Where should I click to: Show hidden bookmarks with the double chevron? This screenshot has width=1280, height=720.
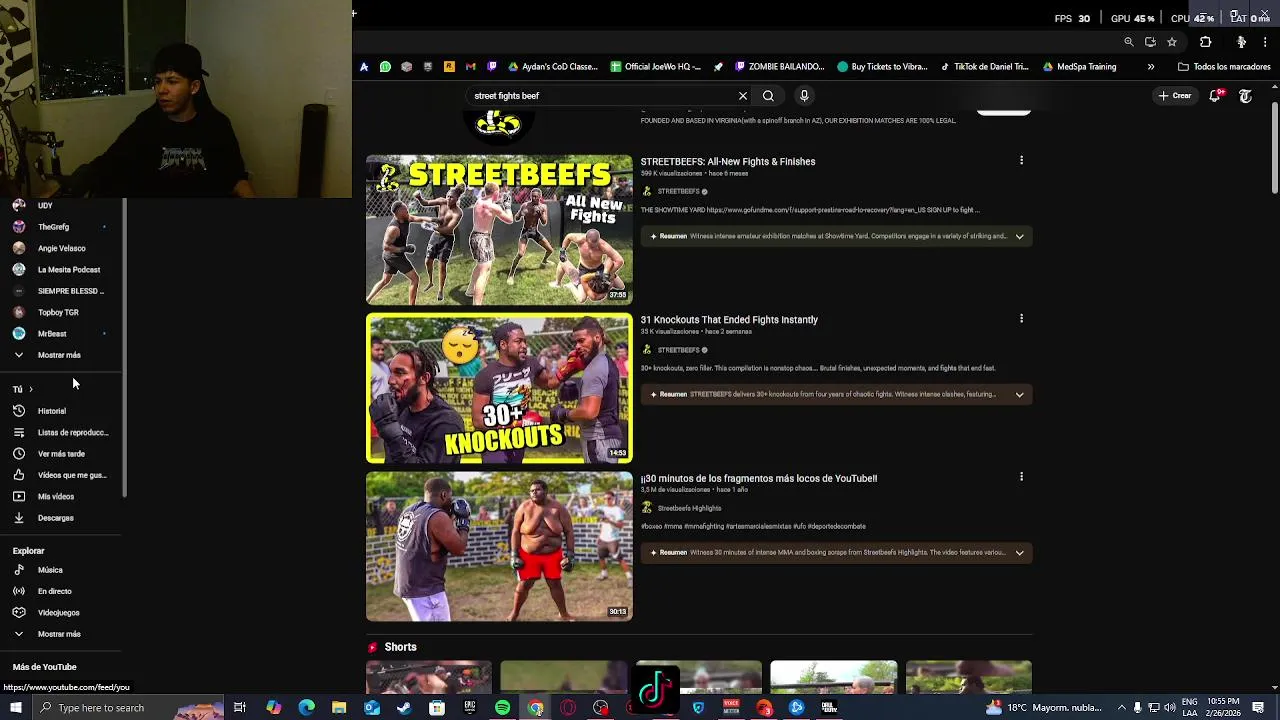pyautogui.click(x=1151, y=67)
